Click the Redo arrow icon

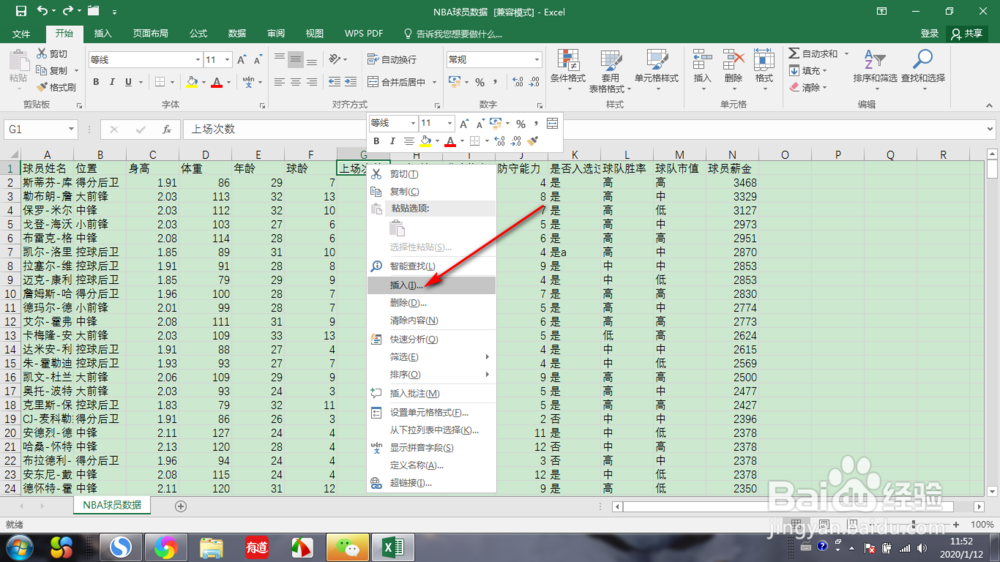(68, 11)
